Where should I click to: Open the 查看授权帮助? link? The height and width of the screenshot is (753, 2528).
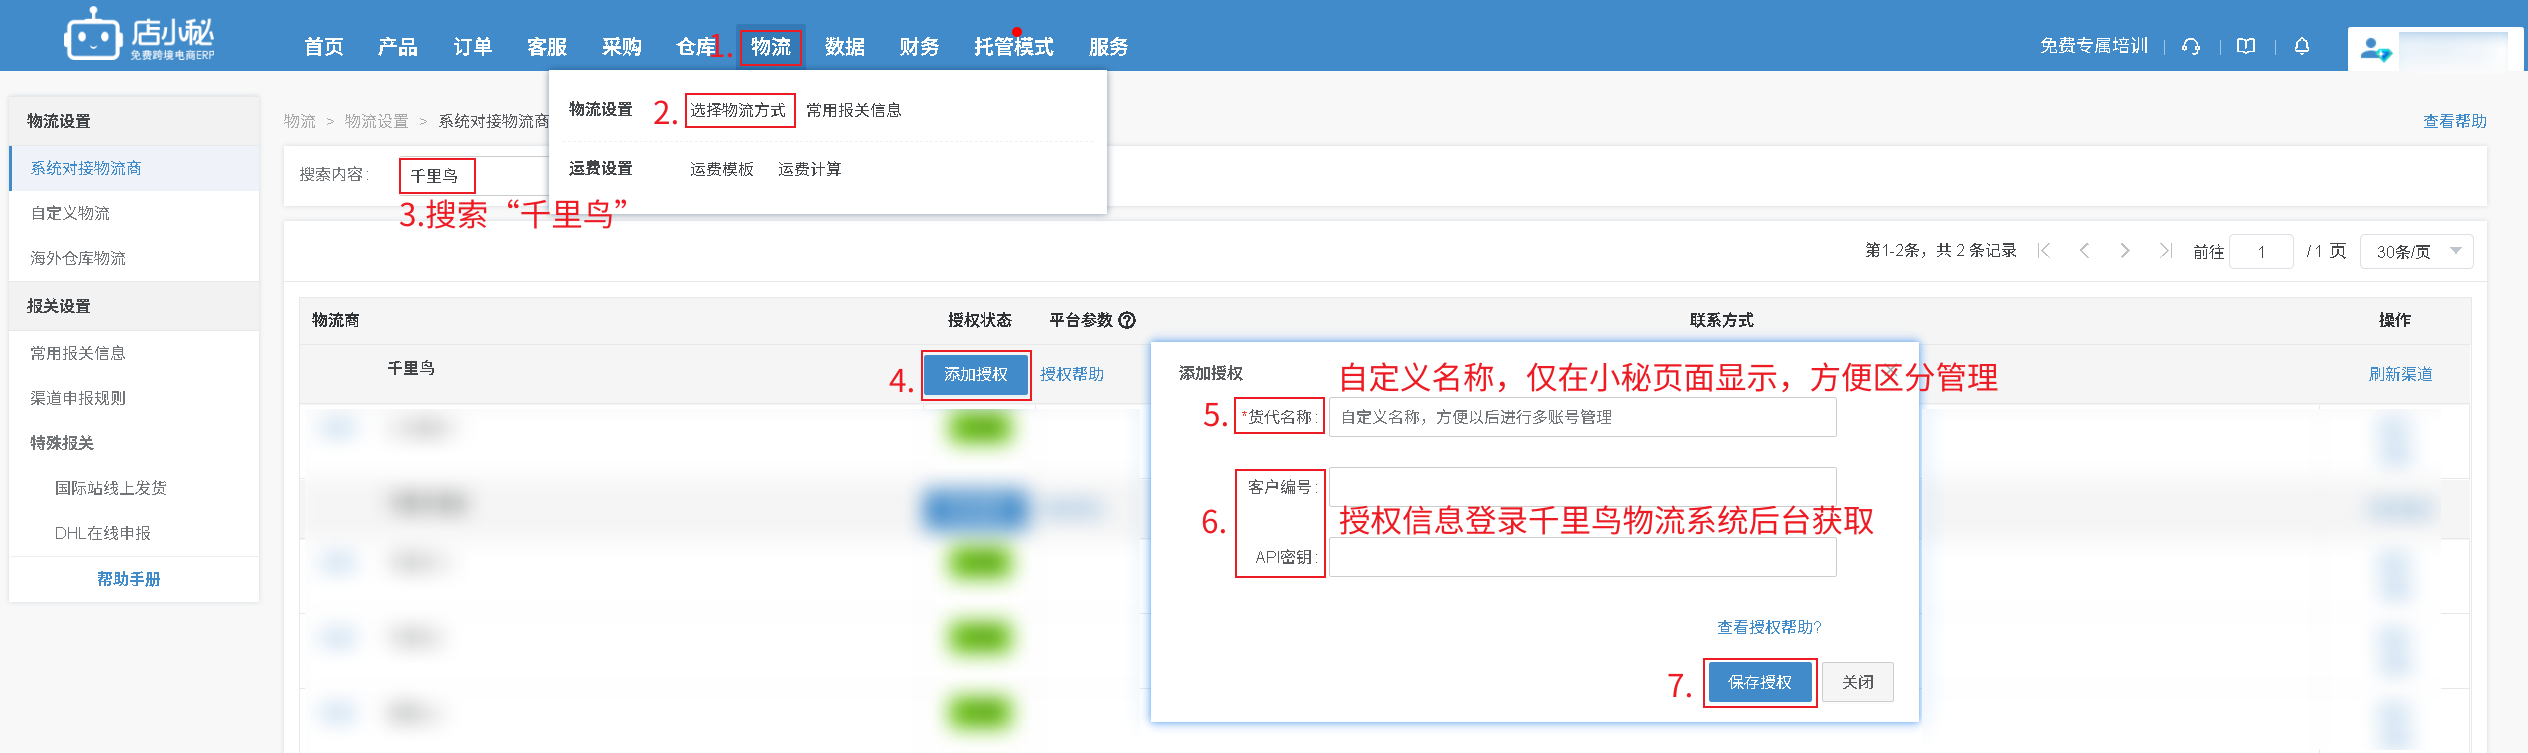(1769, 627)
